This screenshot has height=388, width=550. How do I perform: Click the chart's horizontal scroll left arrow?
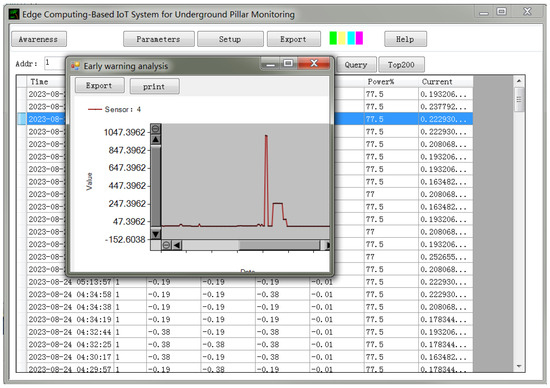click(177, 245)
